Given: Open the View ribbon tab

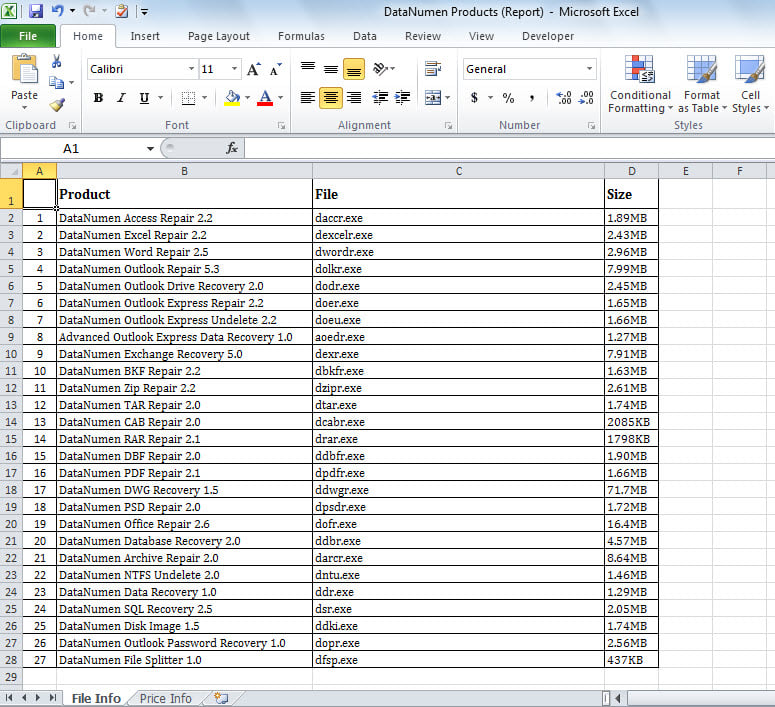Looking at the screenshot, I should coord(481,36).
